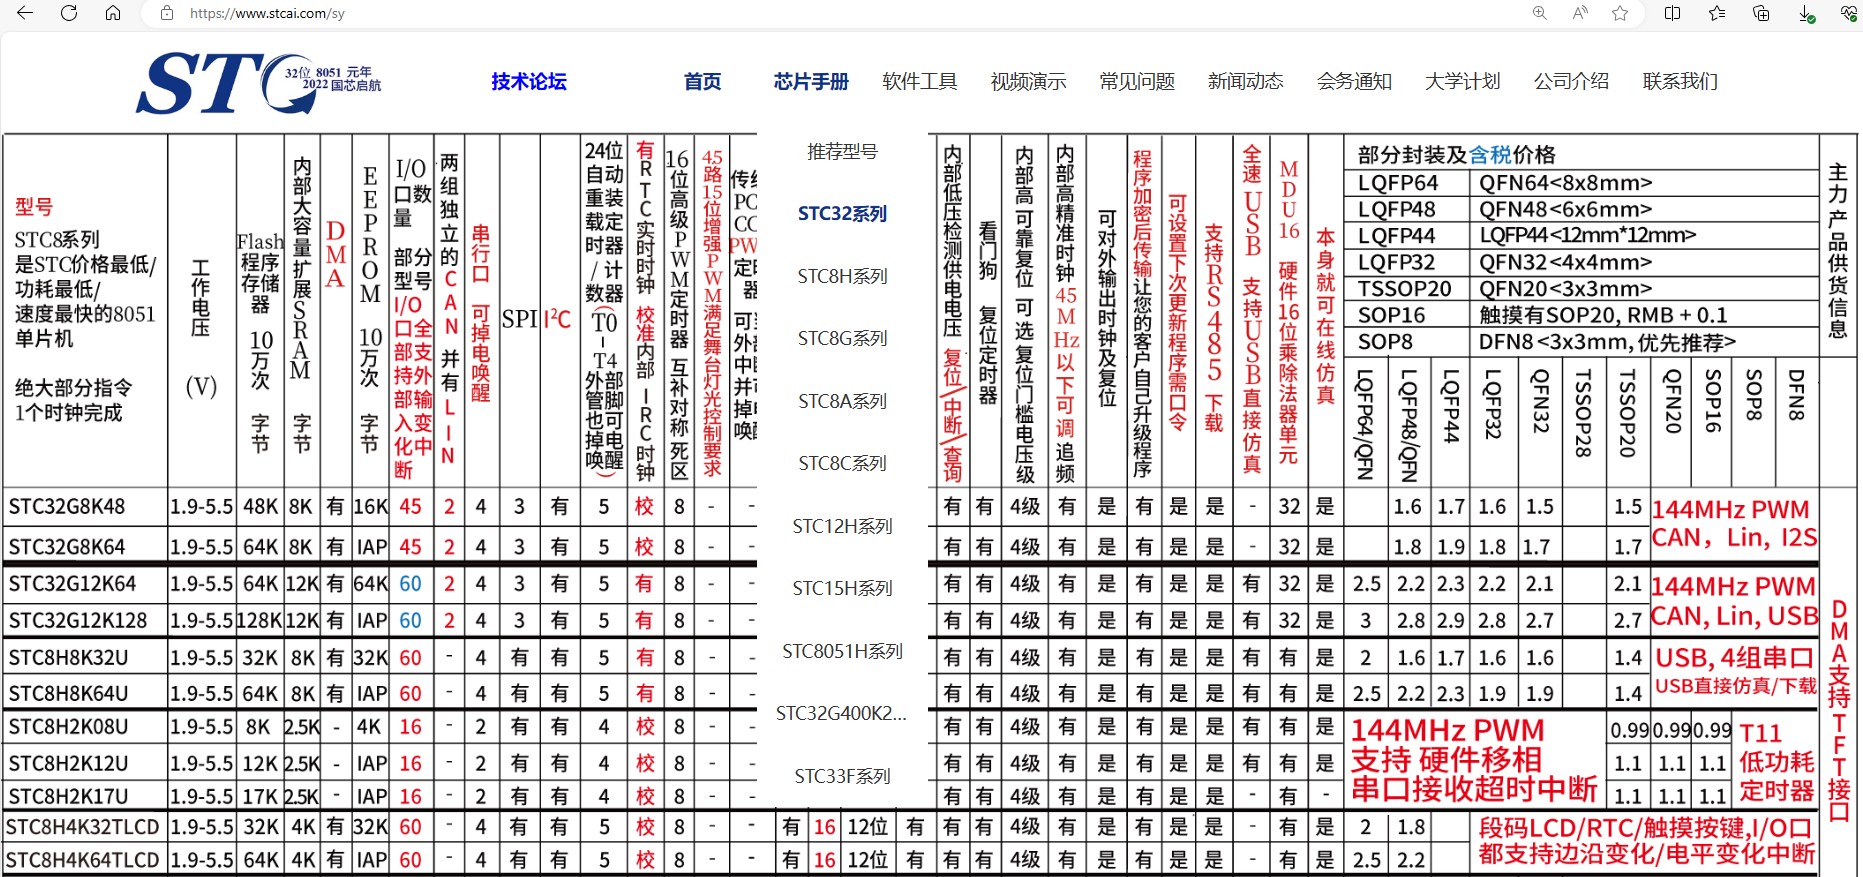Viewport: 1863px width, 877px height.
Task: Open the Collections icon
Action: 1761,13
